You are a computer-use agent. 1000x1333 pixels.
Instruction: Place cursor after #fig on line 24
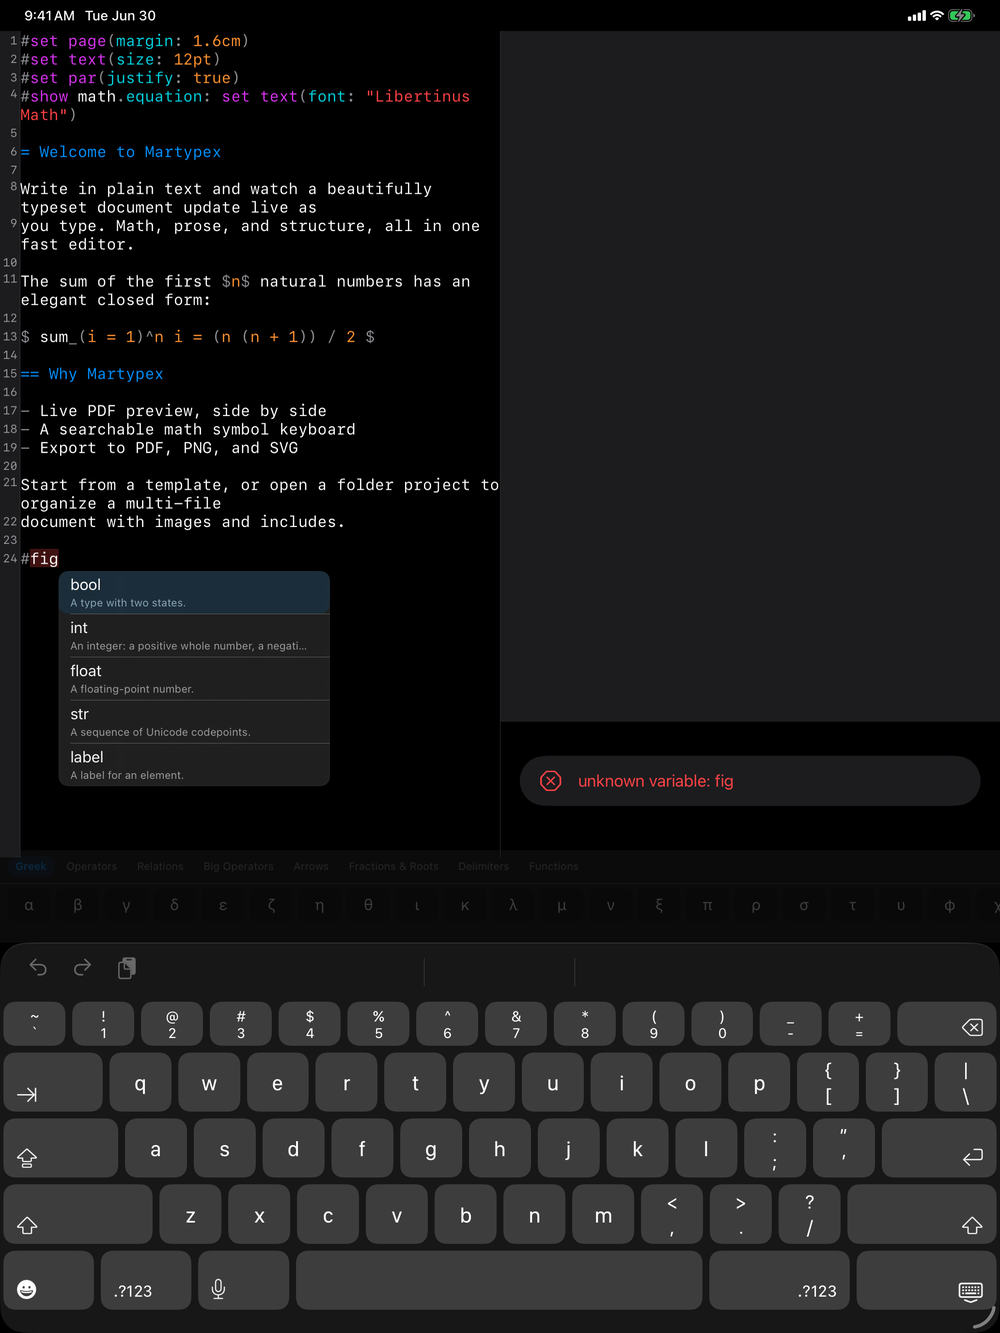60,559
